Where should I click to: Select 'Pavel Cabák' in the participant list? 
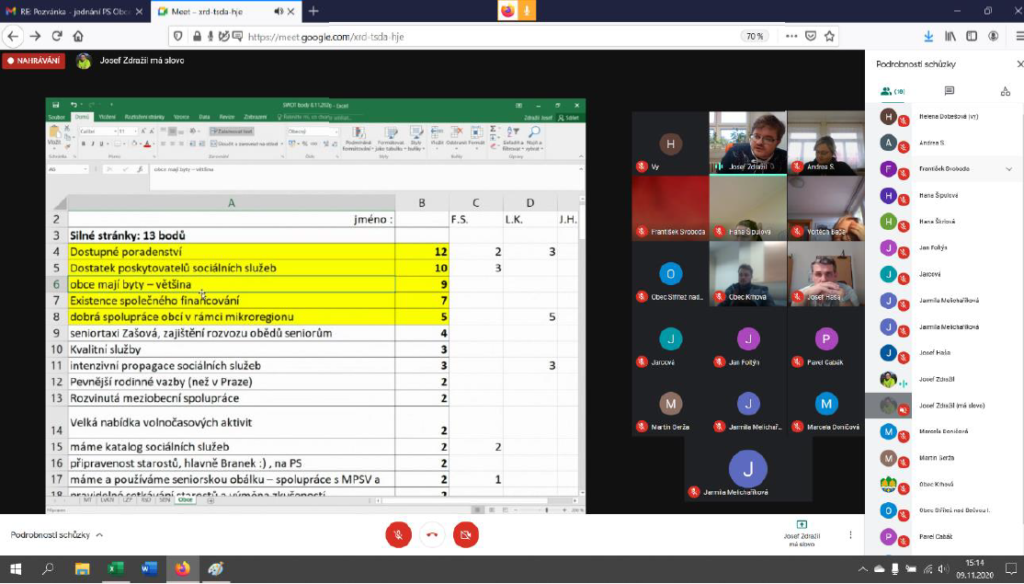coord(944,537)
